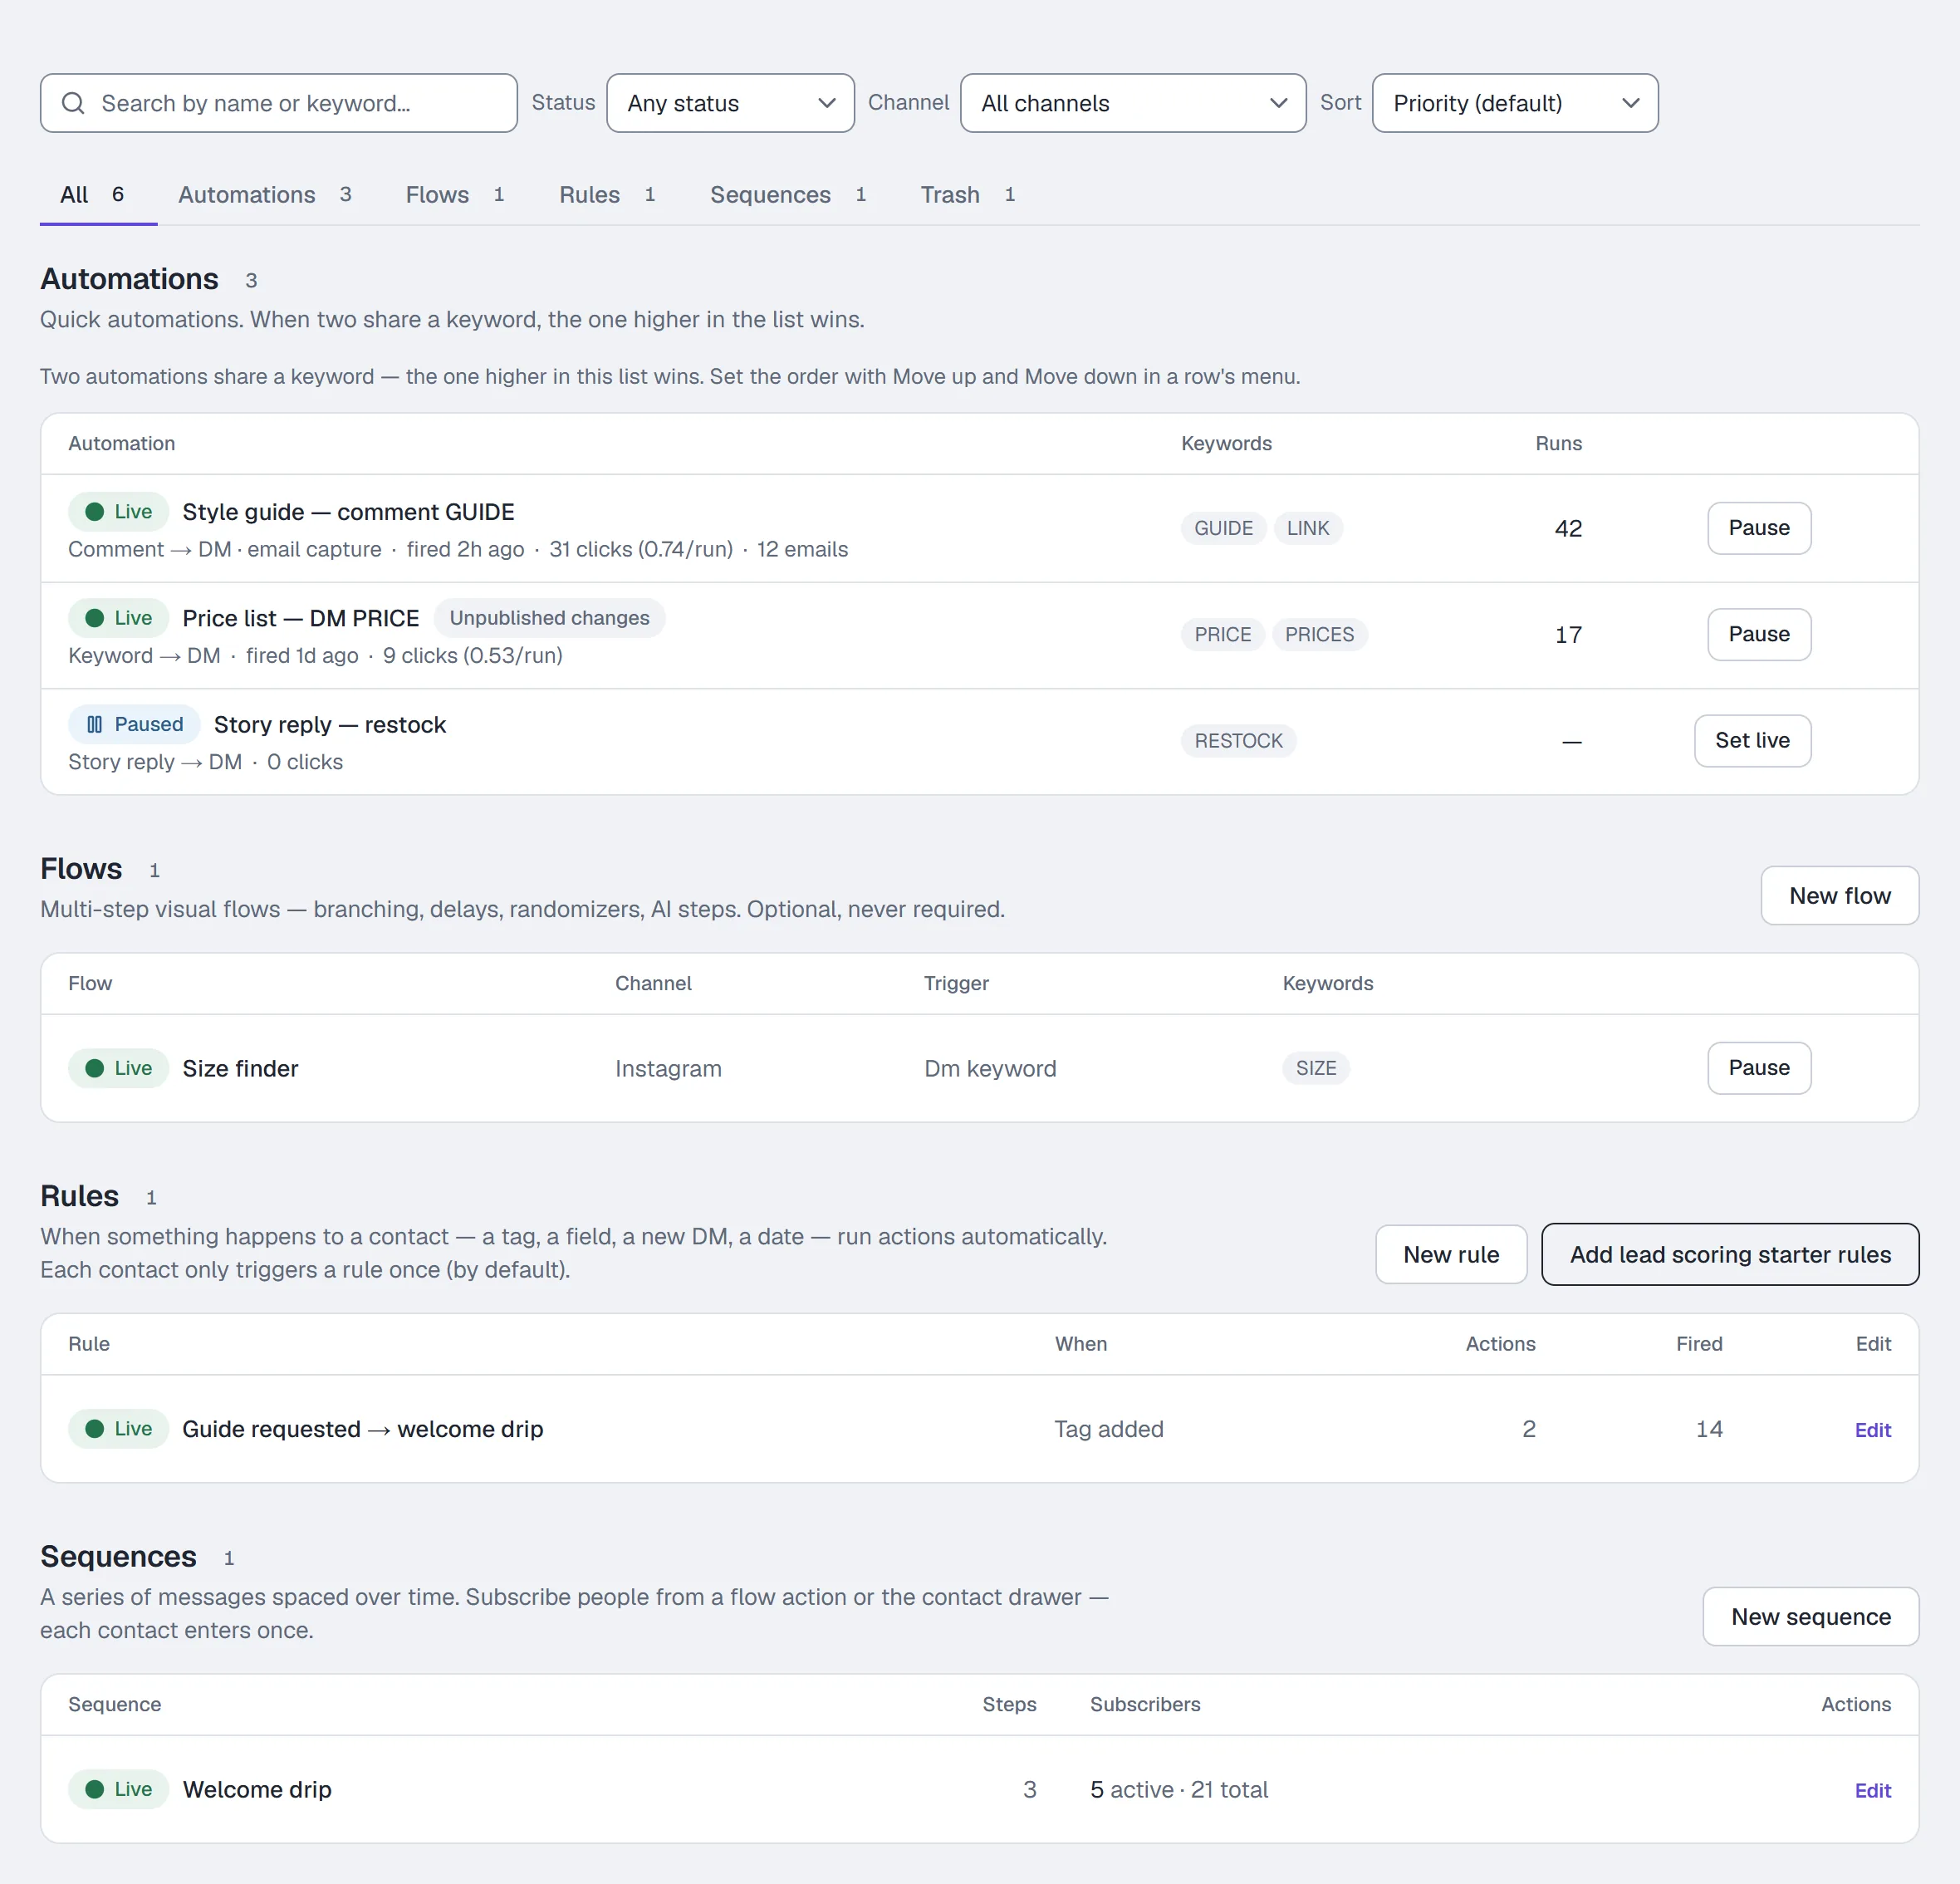Open Style guide — comment GUIDE automation

pos(348,512)
